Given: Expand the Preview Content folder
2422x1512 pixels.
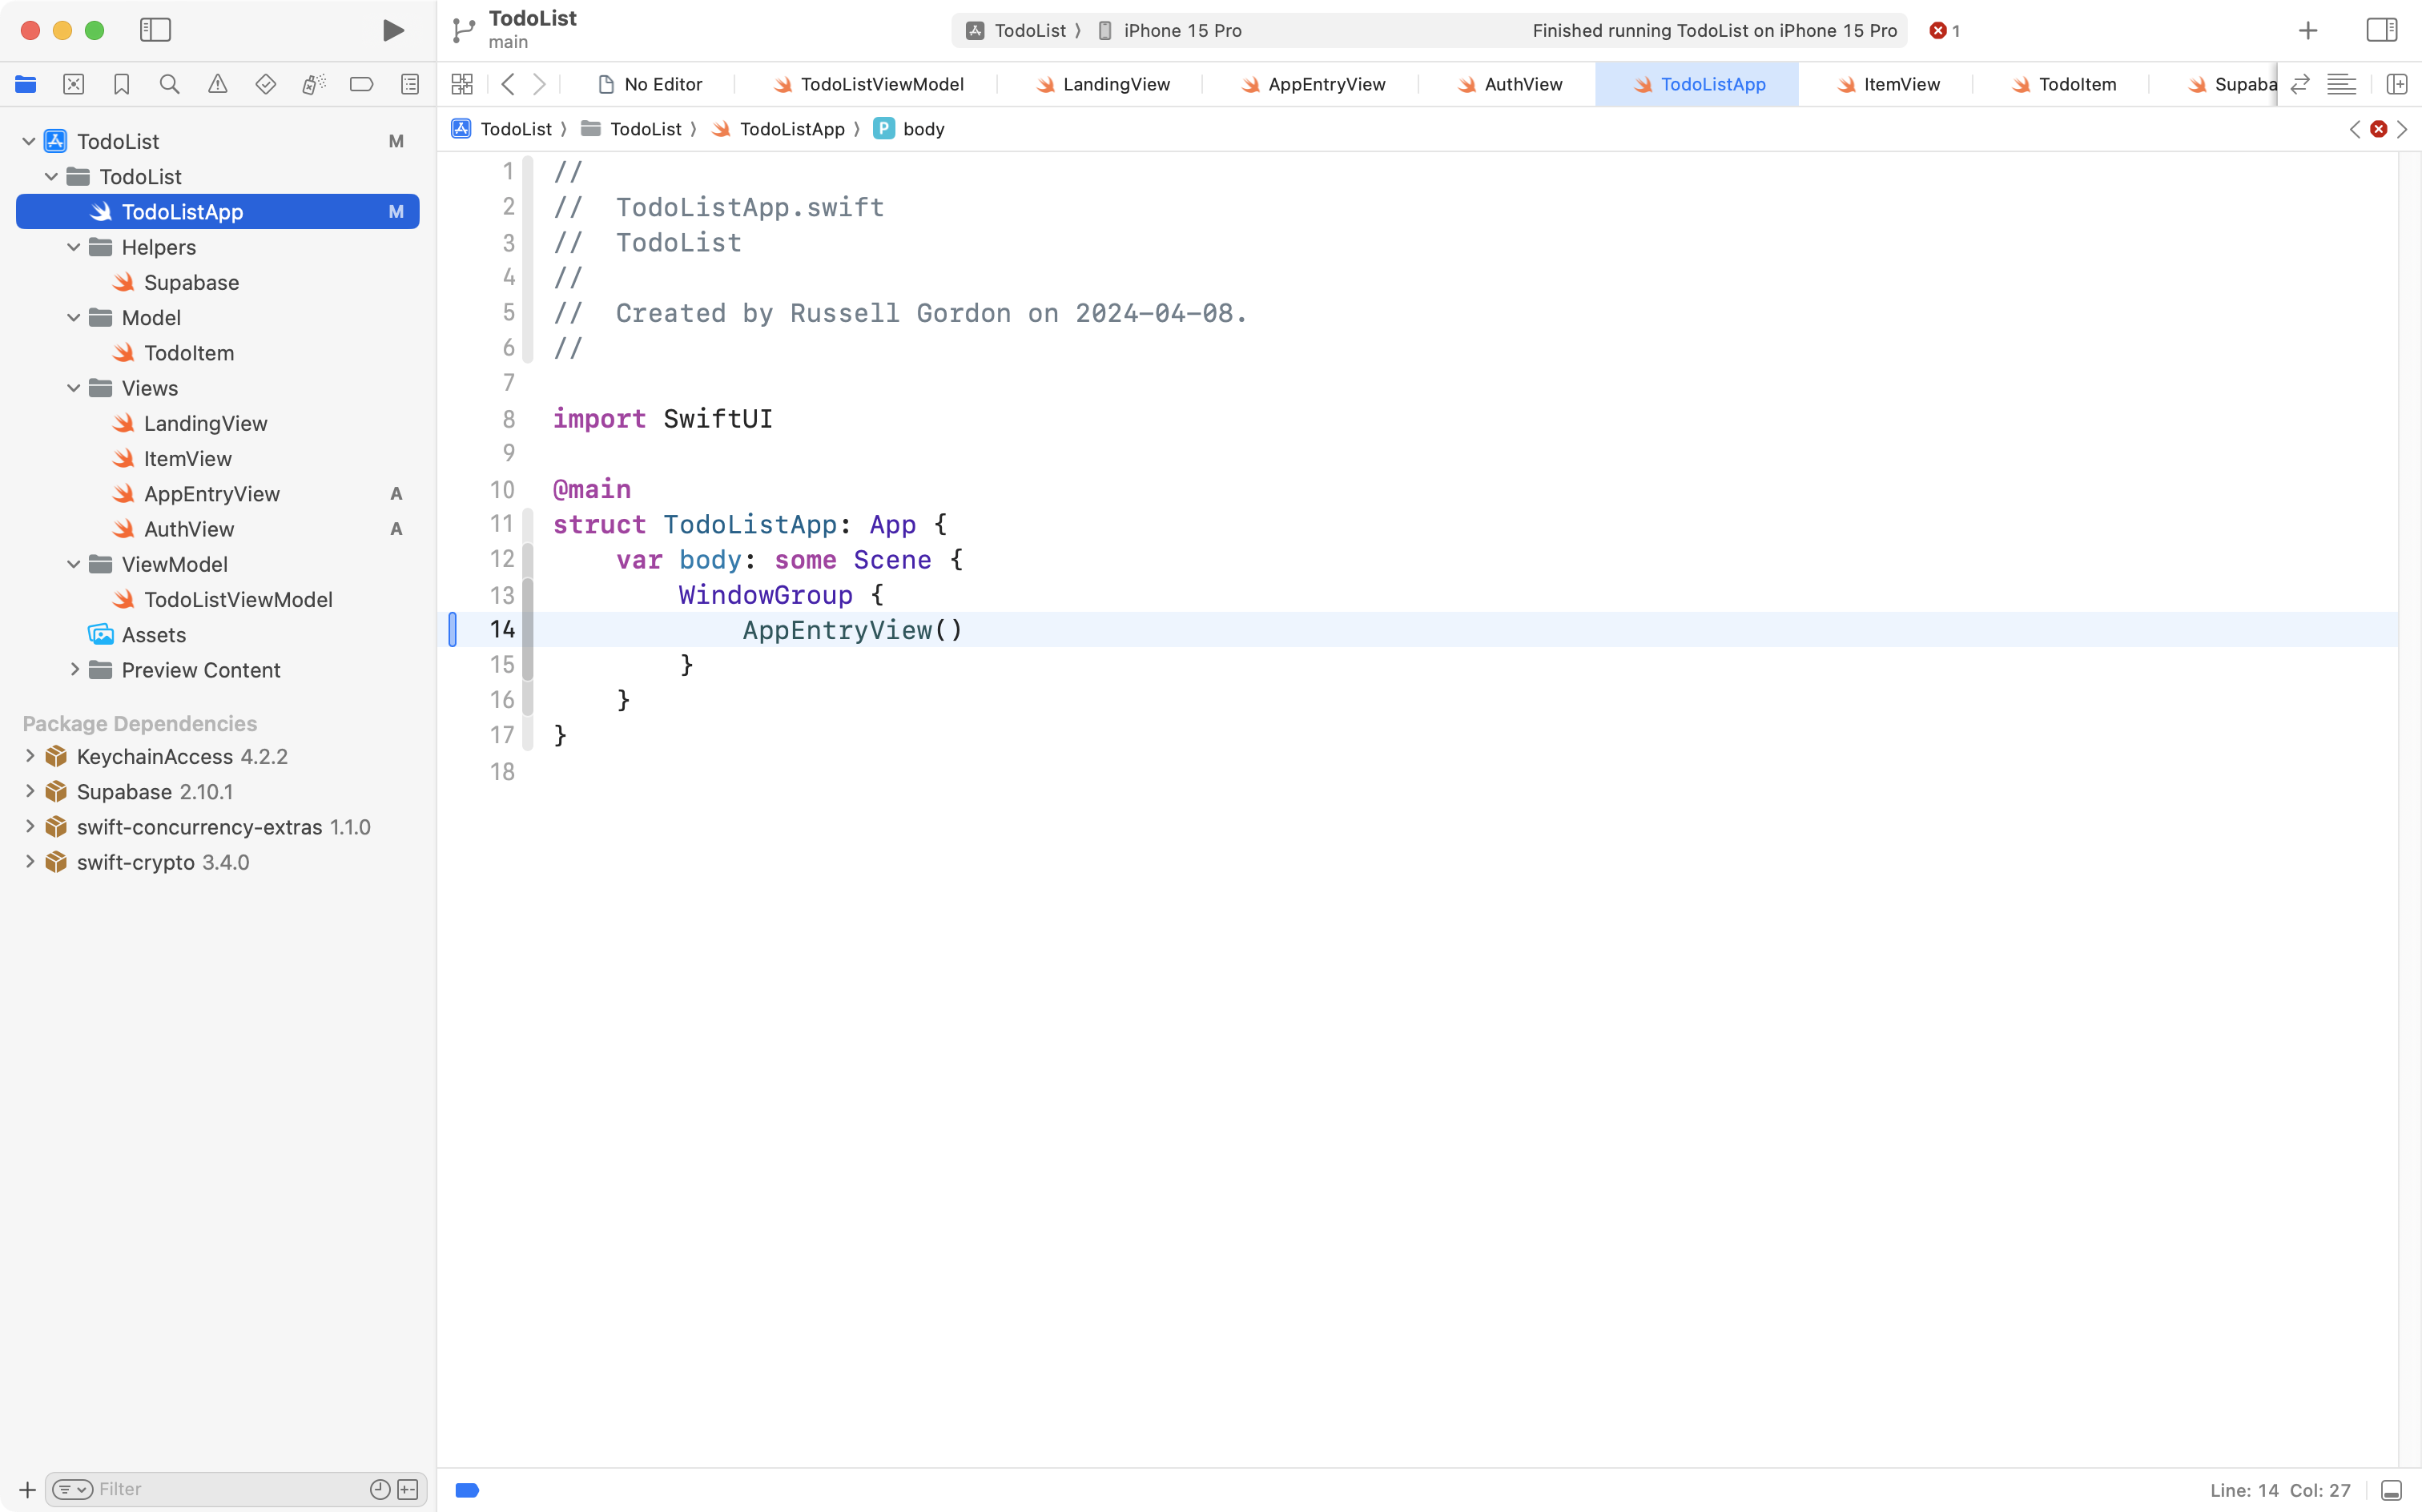Looking at the screenshot, I should click(x=74, y=670).
